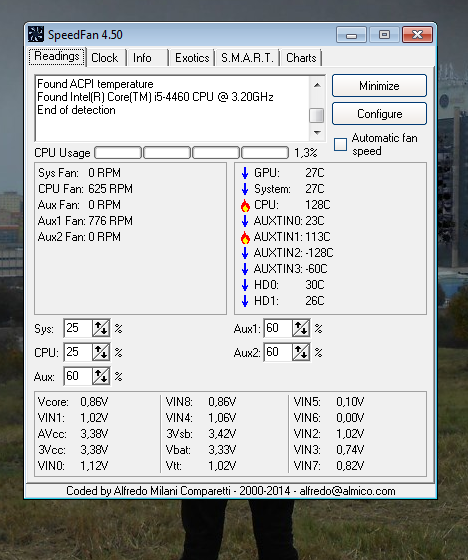Click the second CPU usage bar

[x=167, y=152]
